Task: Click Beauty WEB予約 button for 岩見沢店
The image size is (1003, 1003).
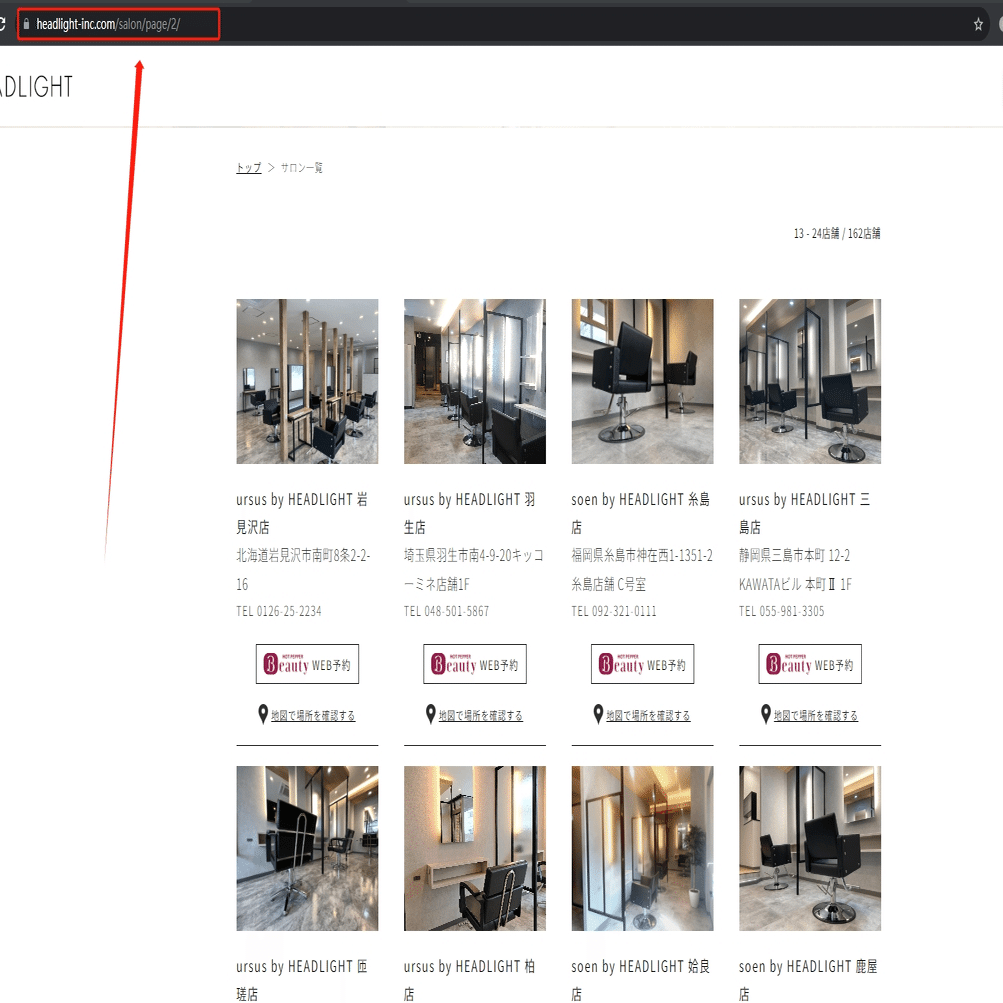Action: click(x=307, y=664)
